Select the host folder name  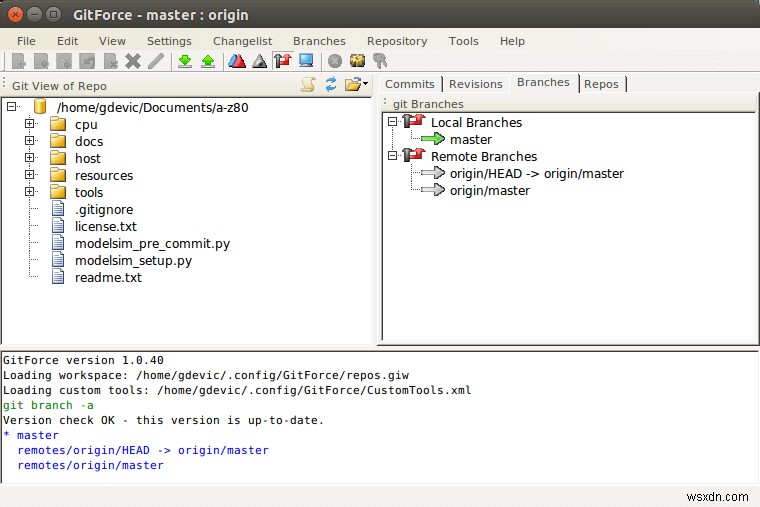tap(88, 158)
